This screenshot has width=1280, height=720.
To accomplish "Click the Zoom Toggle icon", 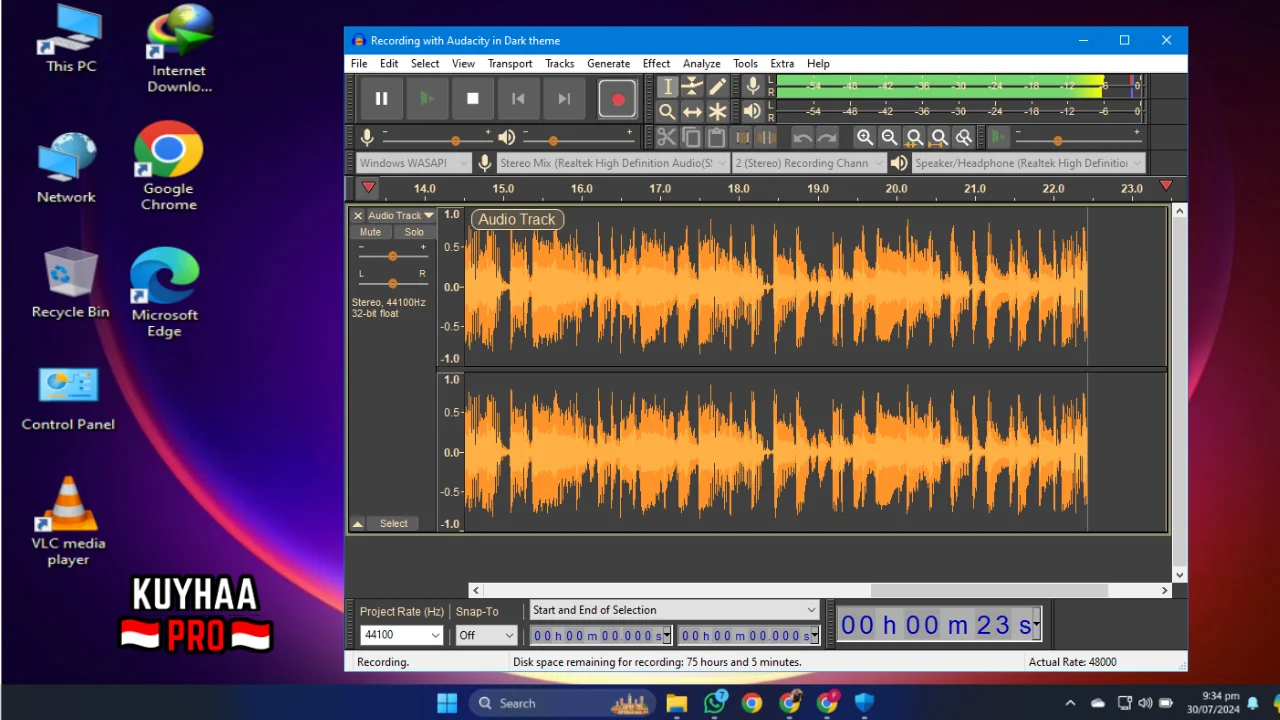I will [x=964, y=137].
